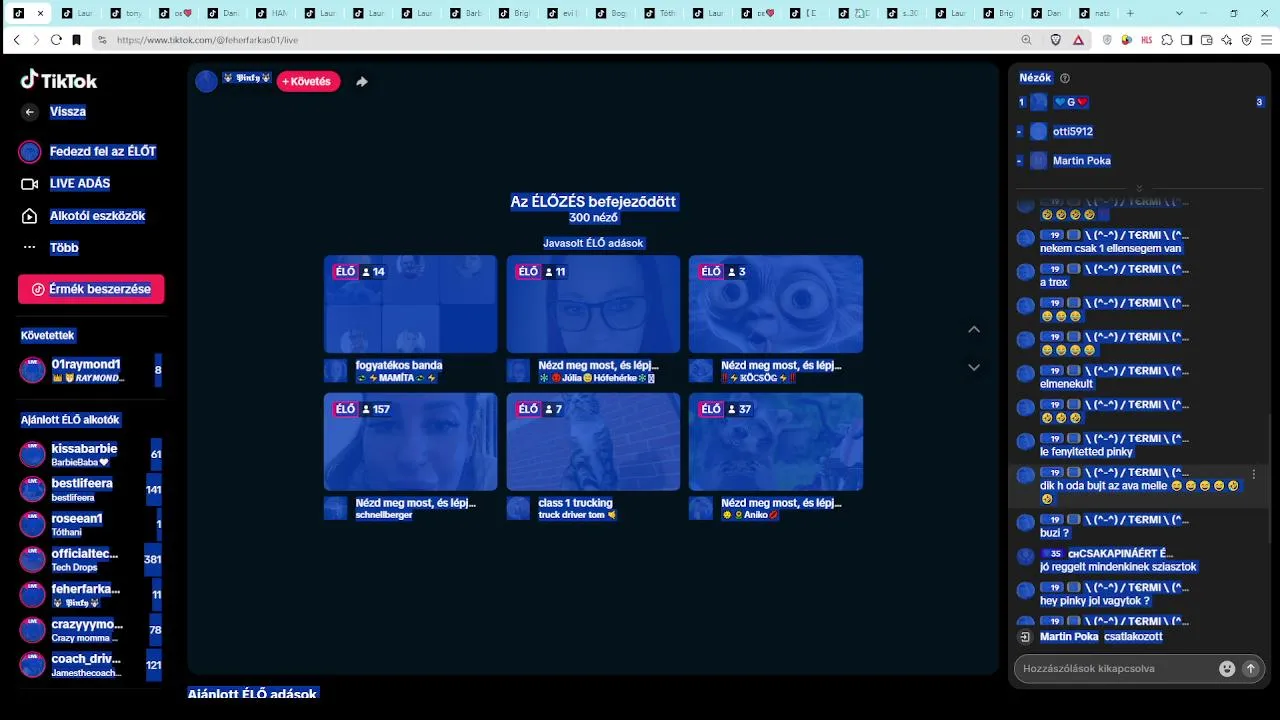Viewport: 1280px width, 720px height.
Task: Open kissabarbie suggested creator
Action: coord(91,455)
